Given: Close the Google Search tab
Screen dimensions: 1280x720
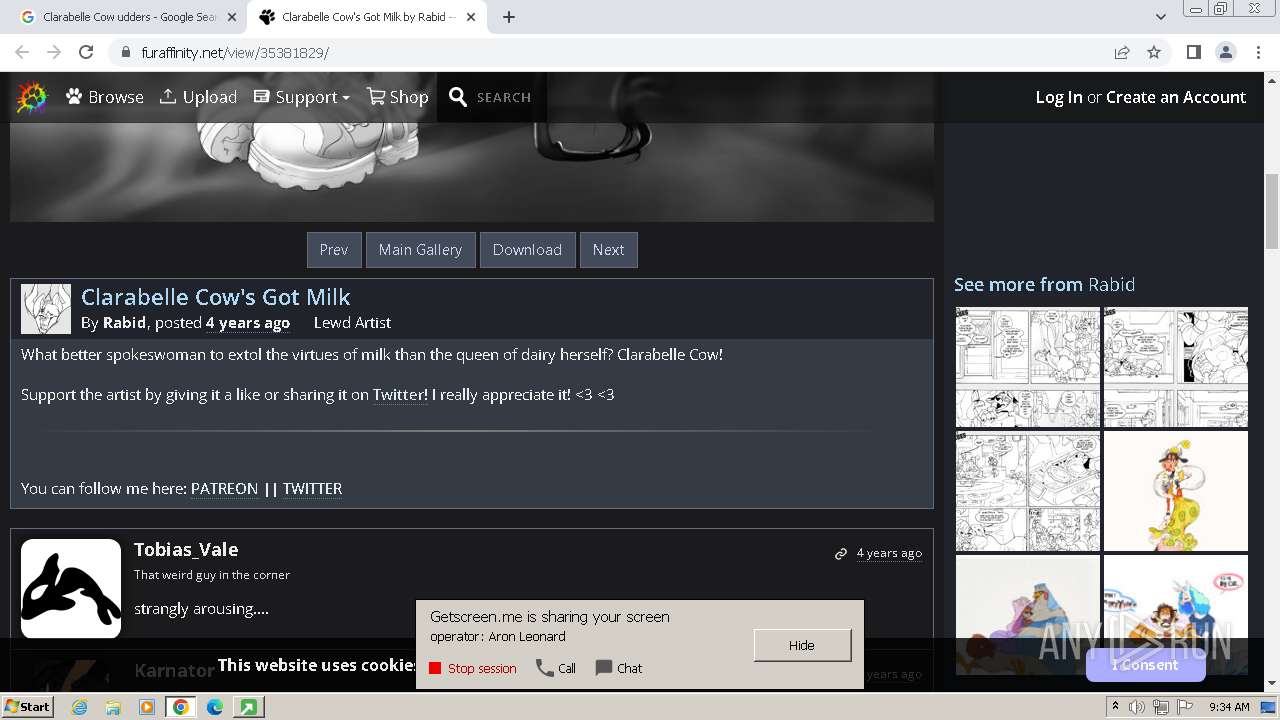Looking at the screenshot, I should pos(232,17).
